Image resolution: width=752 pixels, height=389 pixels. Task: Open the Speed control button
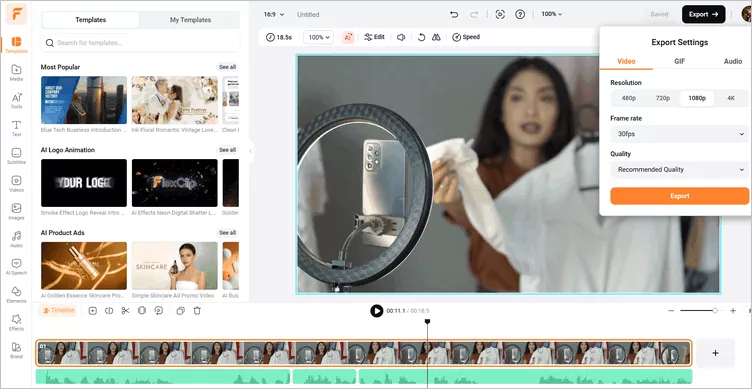466,37
